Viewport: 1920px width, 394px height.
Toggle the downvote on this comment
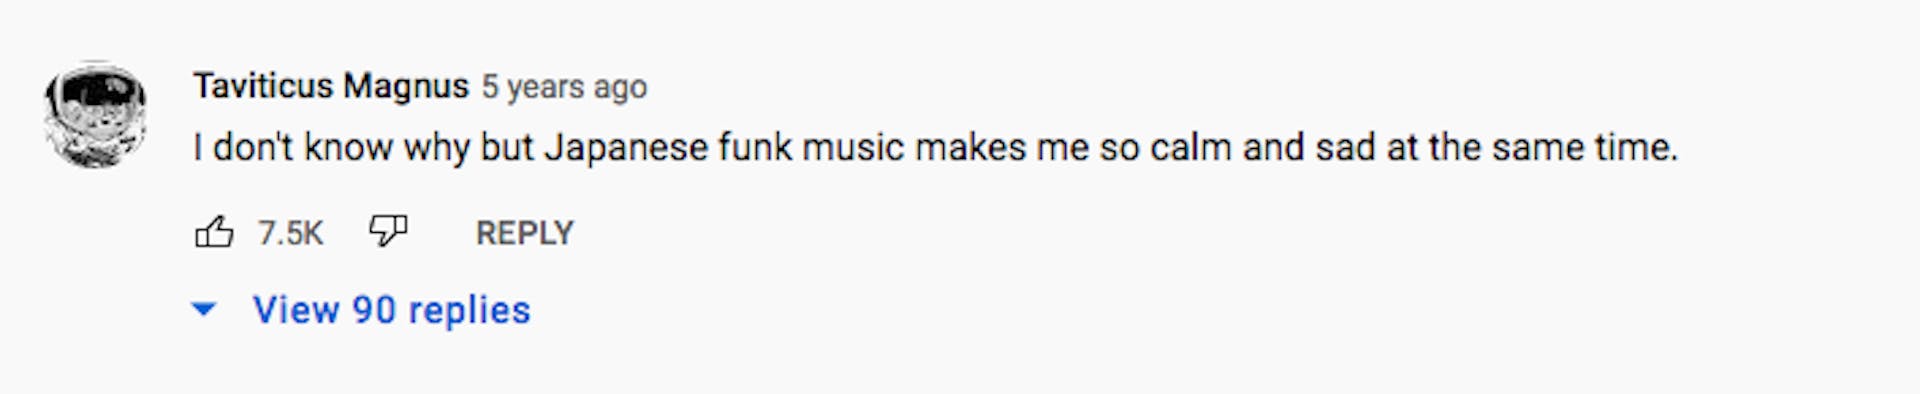click(x=388, y=231)
